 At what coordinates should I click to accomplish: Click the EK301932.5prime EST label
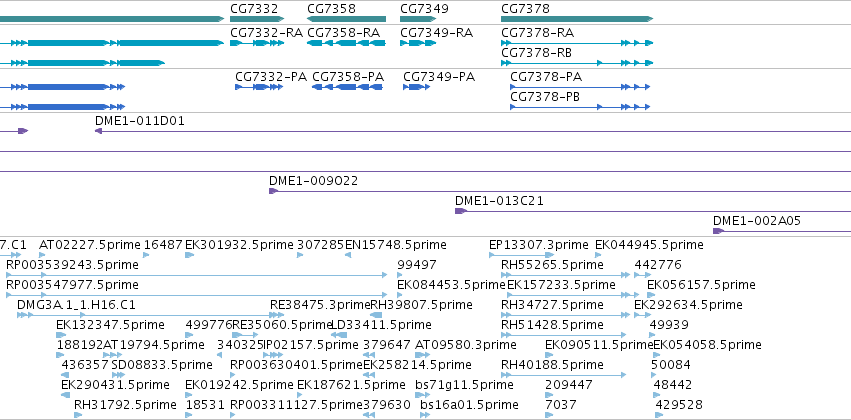[x=239, y=245]
